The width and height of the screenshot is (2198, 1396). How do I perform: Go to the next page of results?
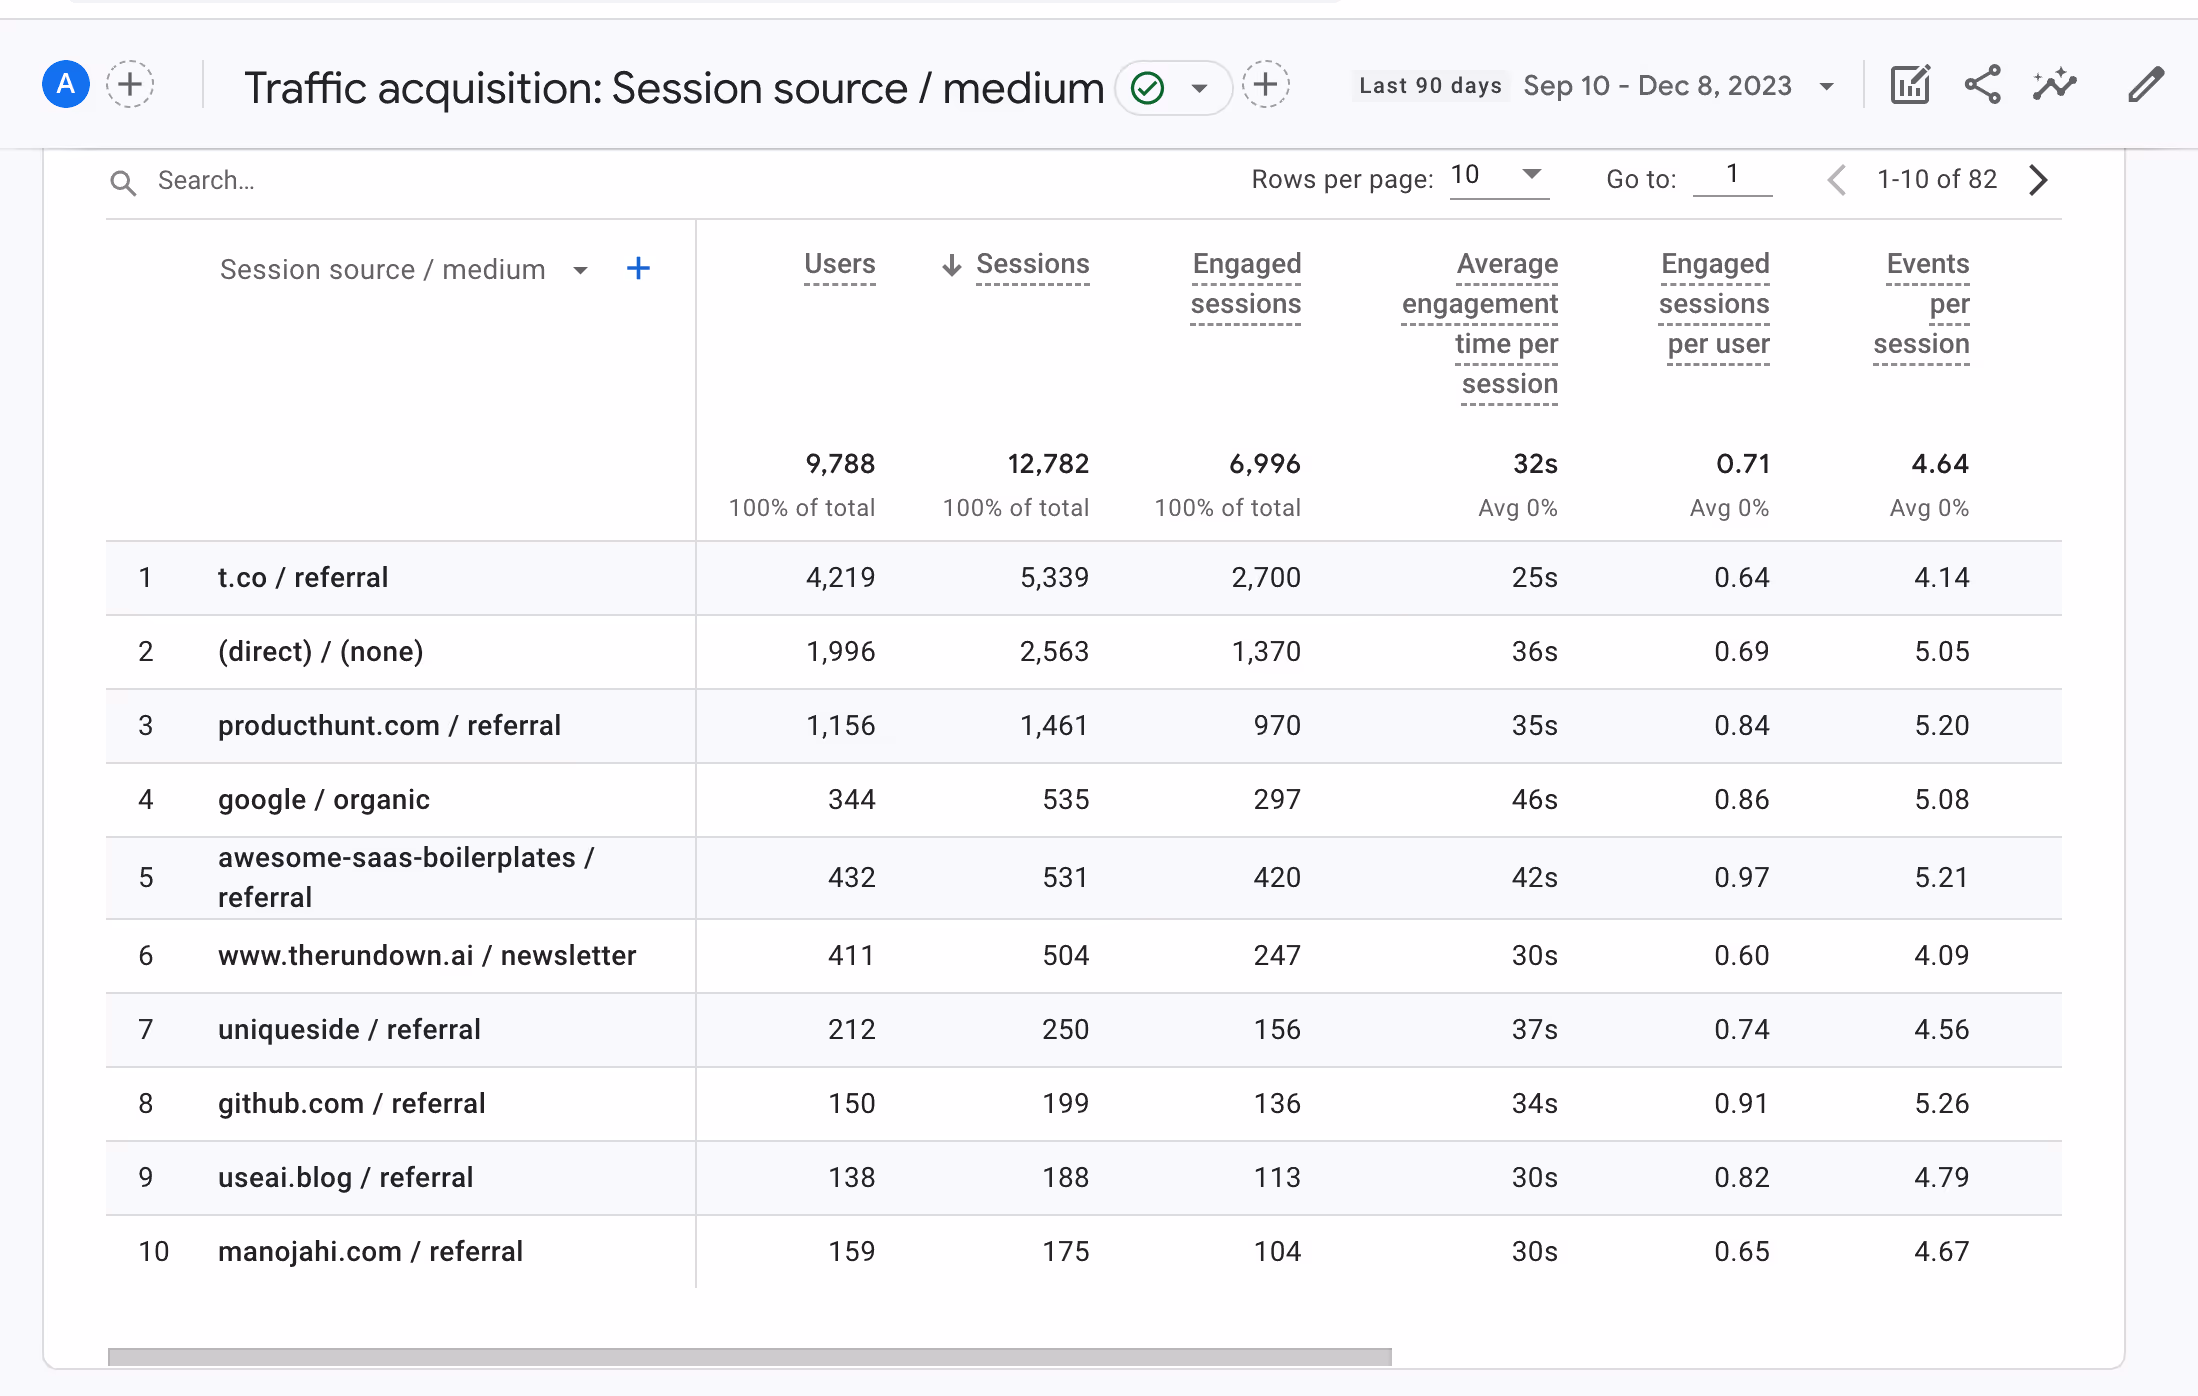(2038, 180)
